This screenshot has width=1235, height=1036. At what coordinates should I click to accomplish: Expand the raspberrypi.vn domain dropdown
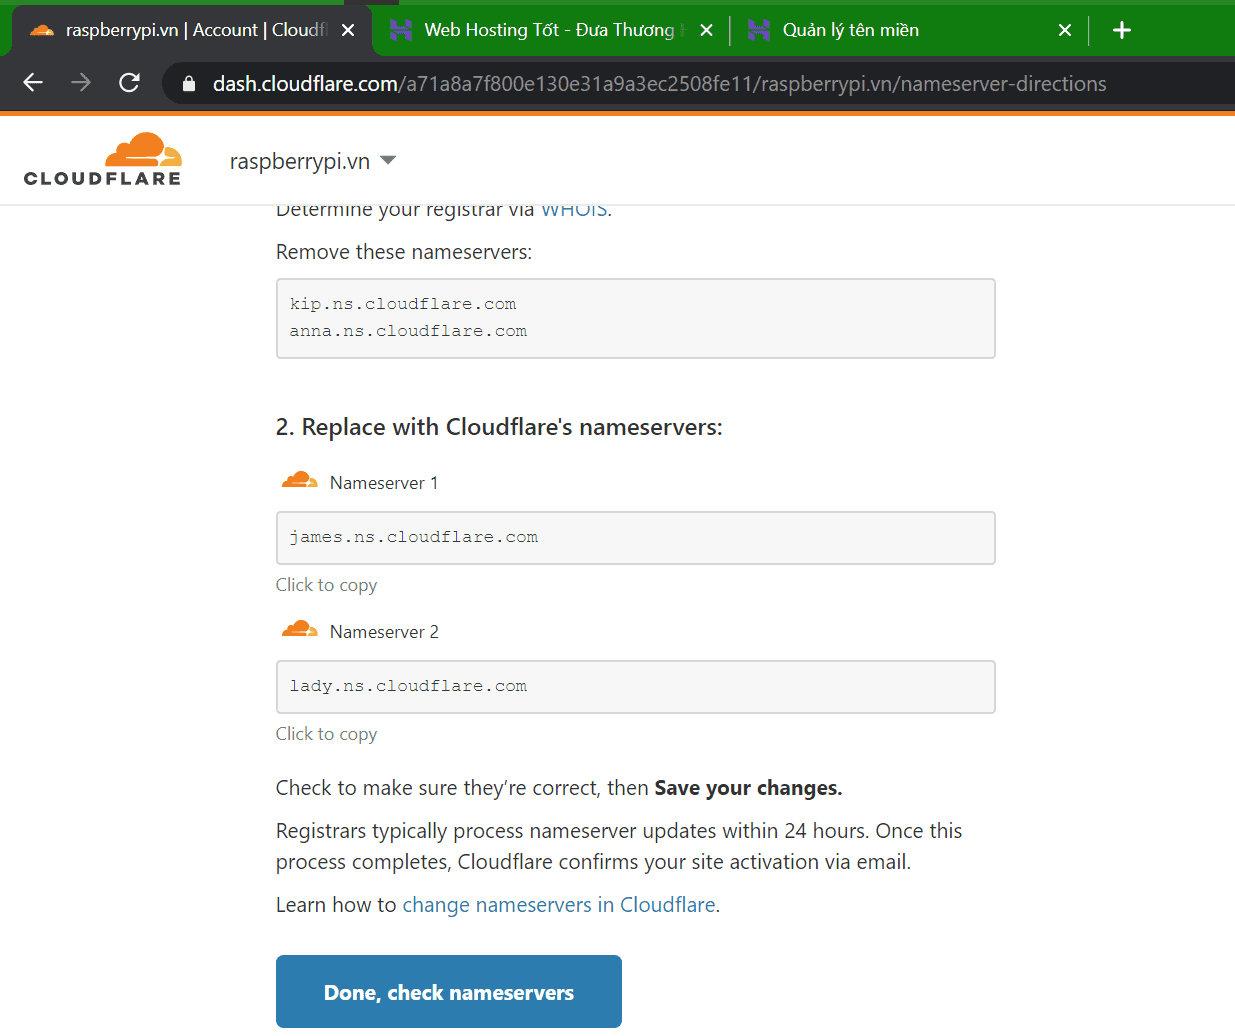(388, 161)
